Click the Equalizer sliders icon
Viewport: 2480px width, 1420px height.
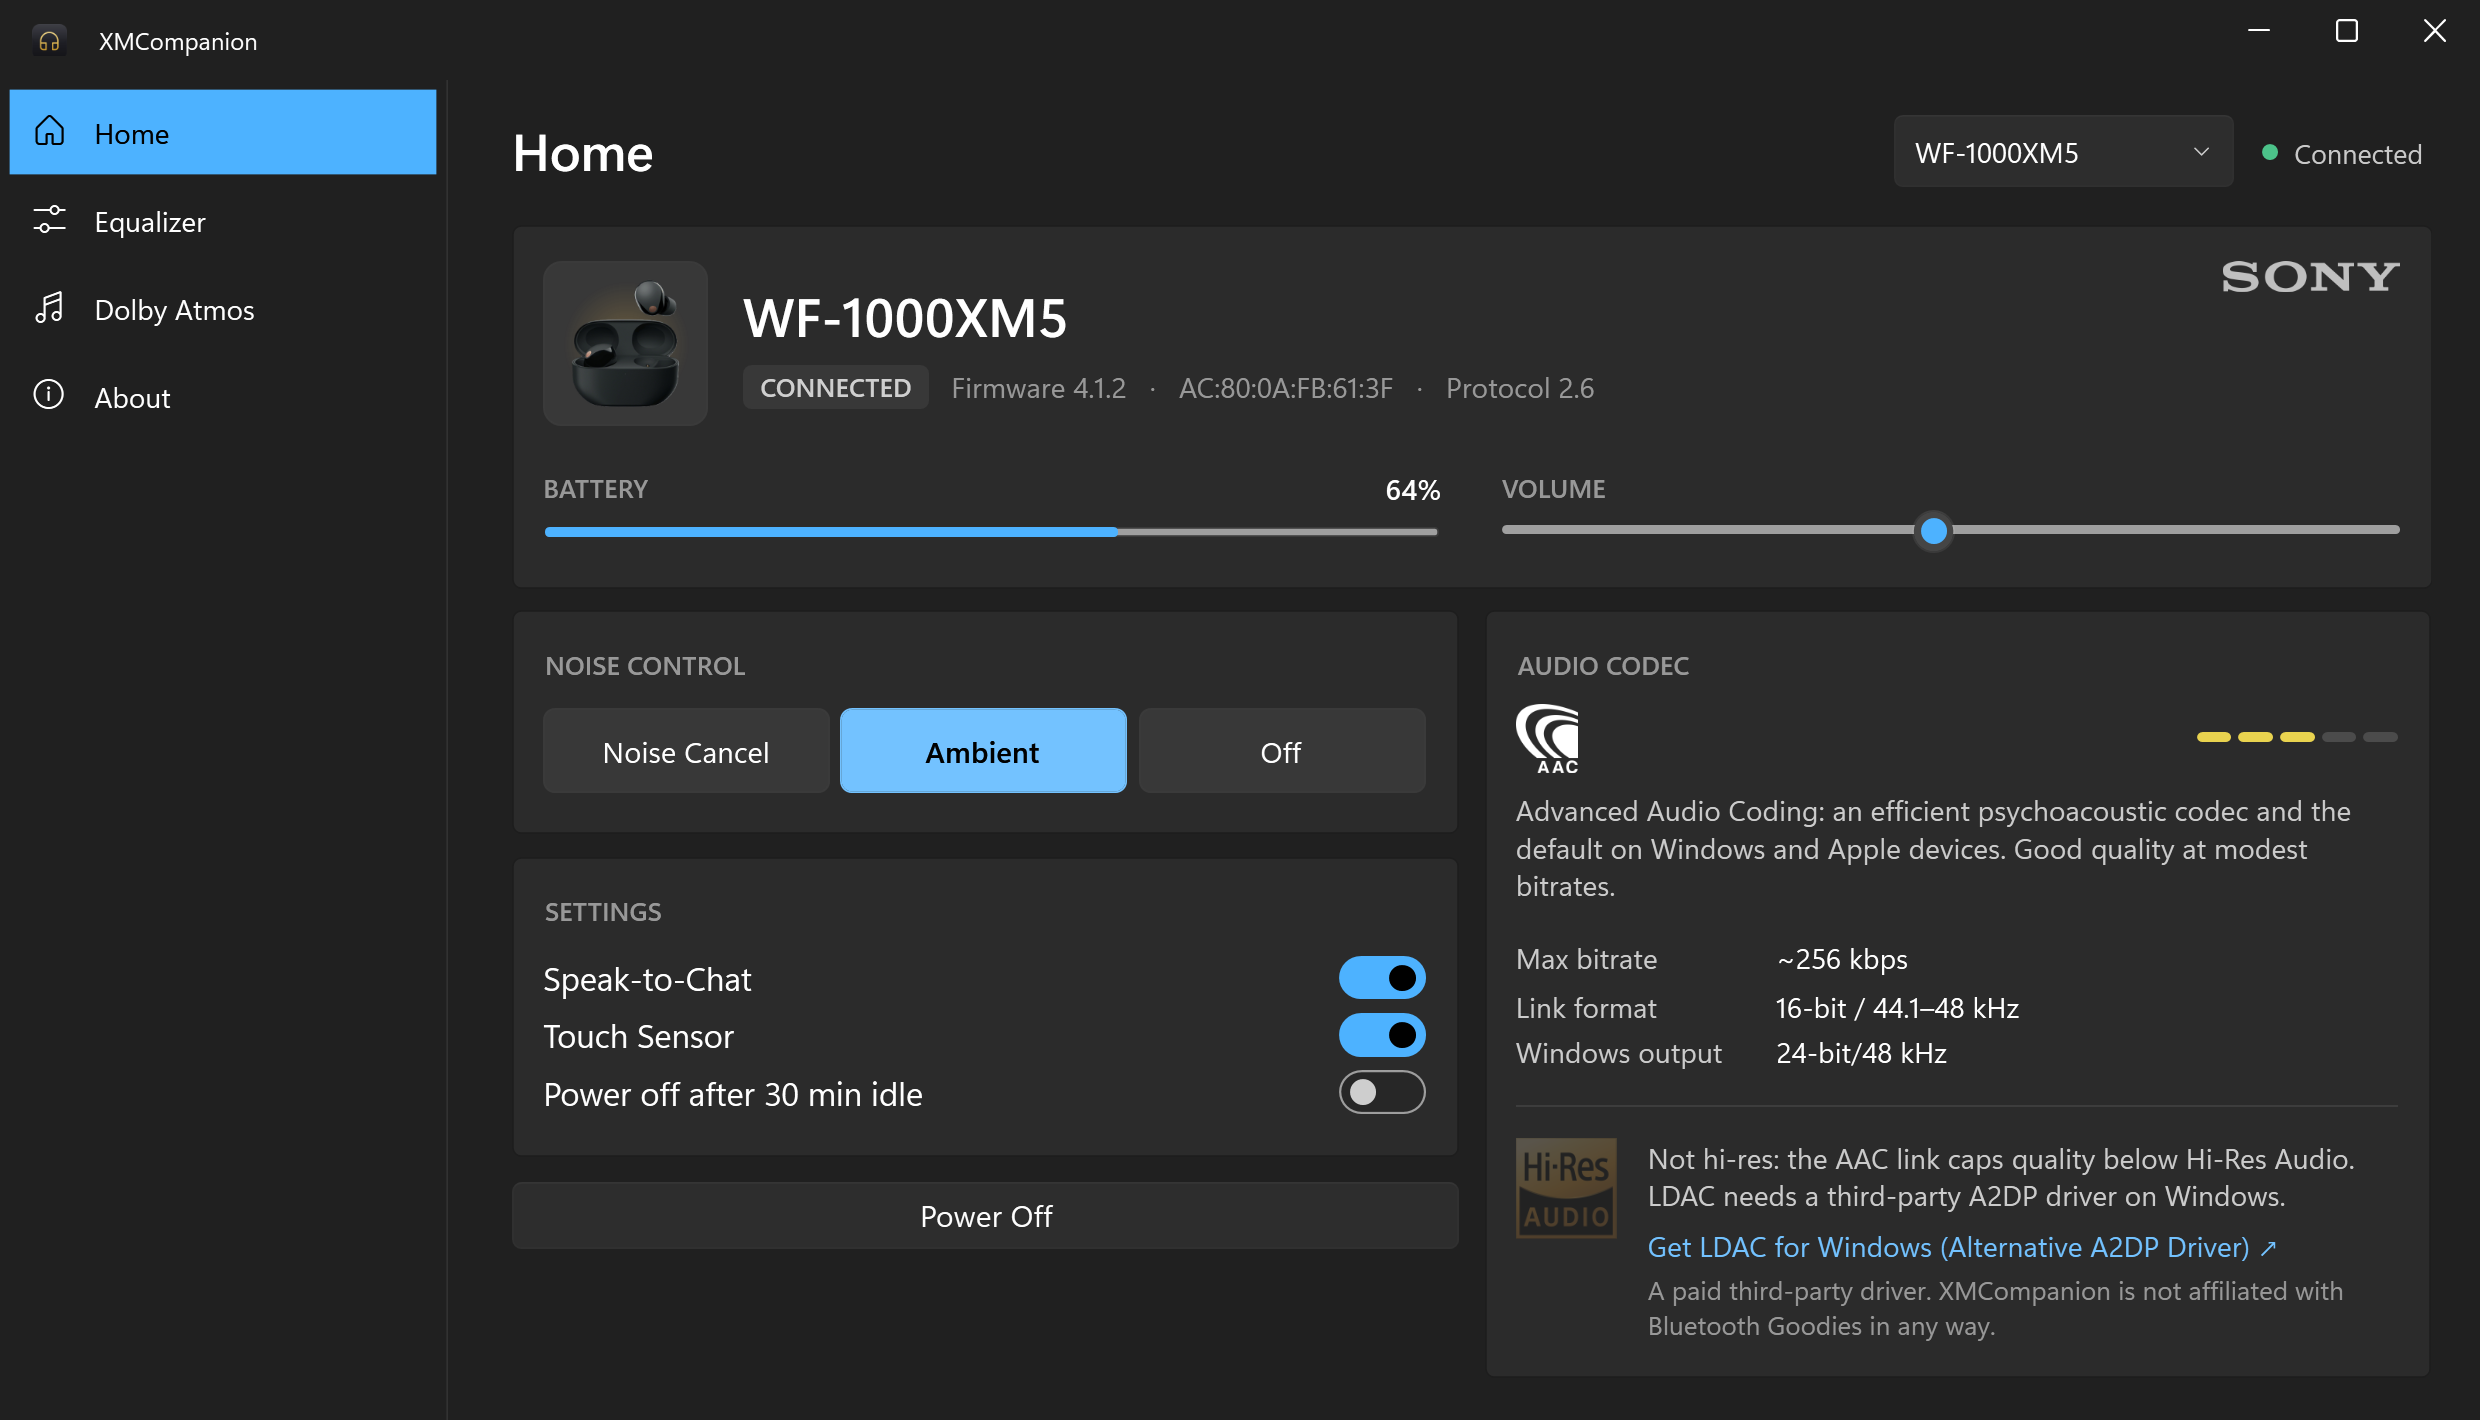pos(49,220)
